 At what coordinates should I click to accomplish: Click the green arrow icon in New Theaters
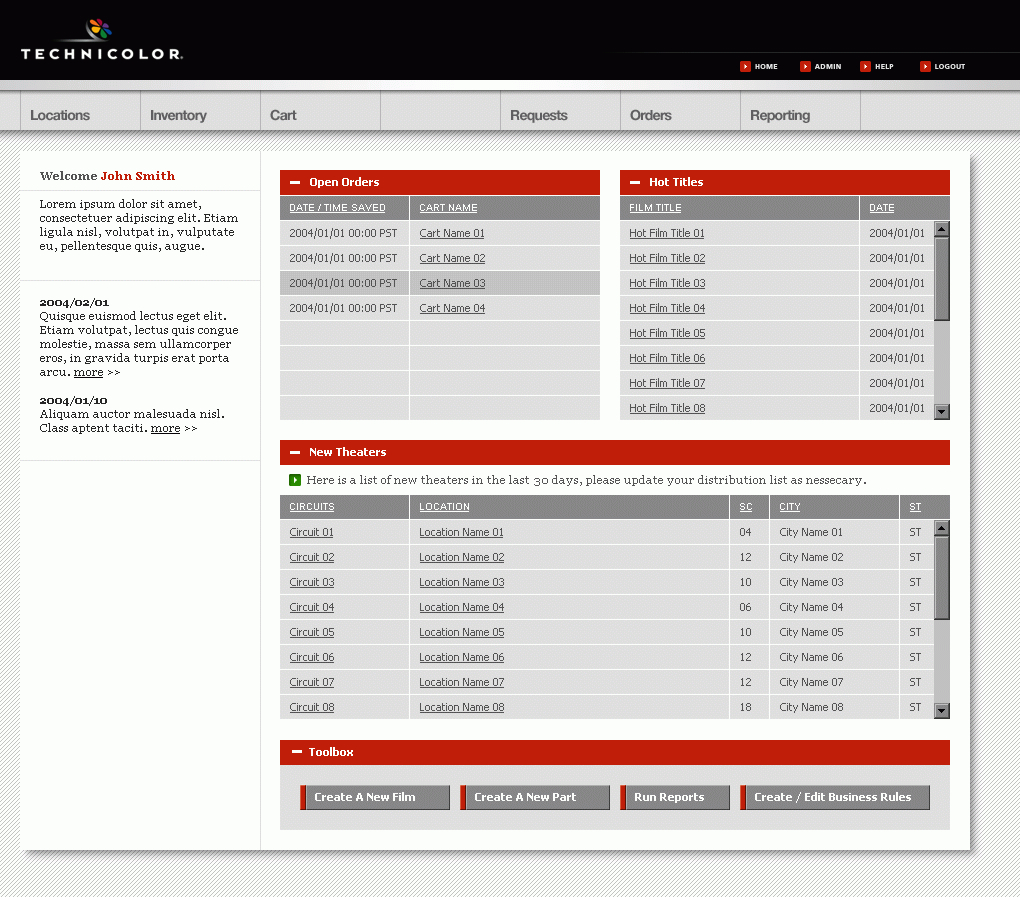click(x=295, y=480)
